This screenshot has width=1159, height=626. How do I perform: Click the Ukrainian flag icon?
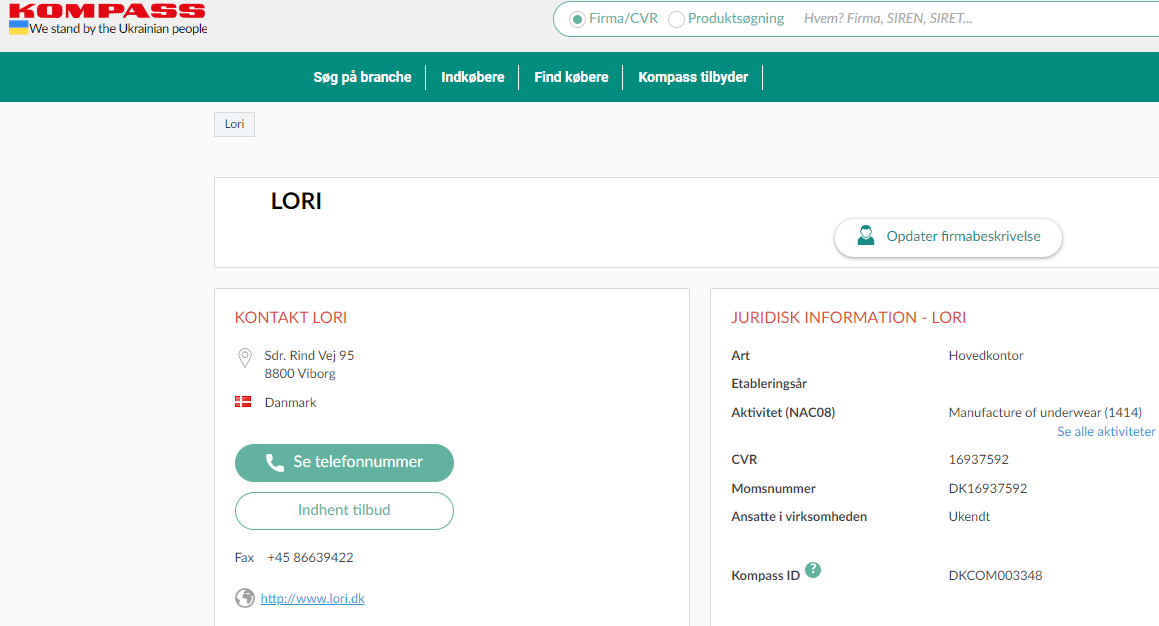(x=18, y=27)
